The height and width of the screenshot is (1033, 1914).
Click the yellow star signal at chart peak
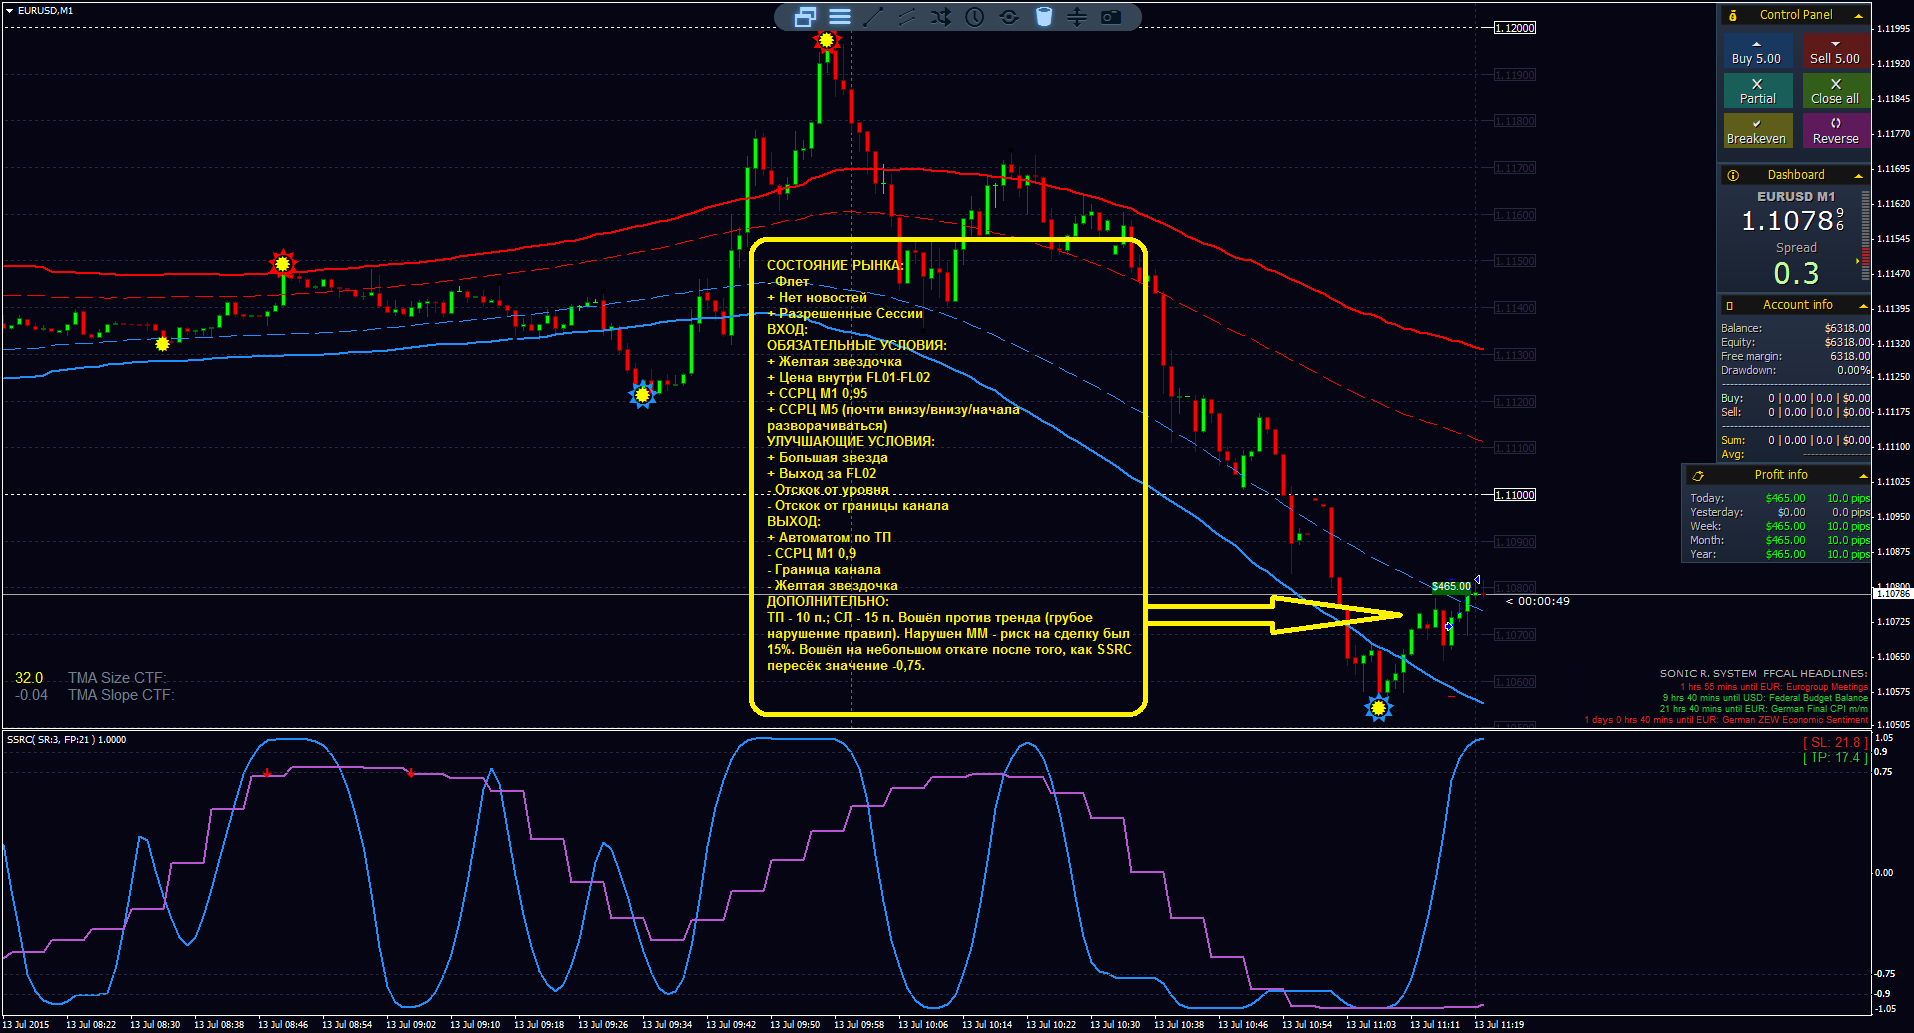point(826,40)
